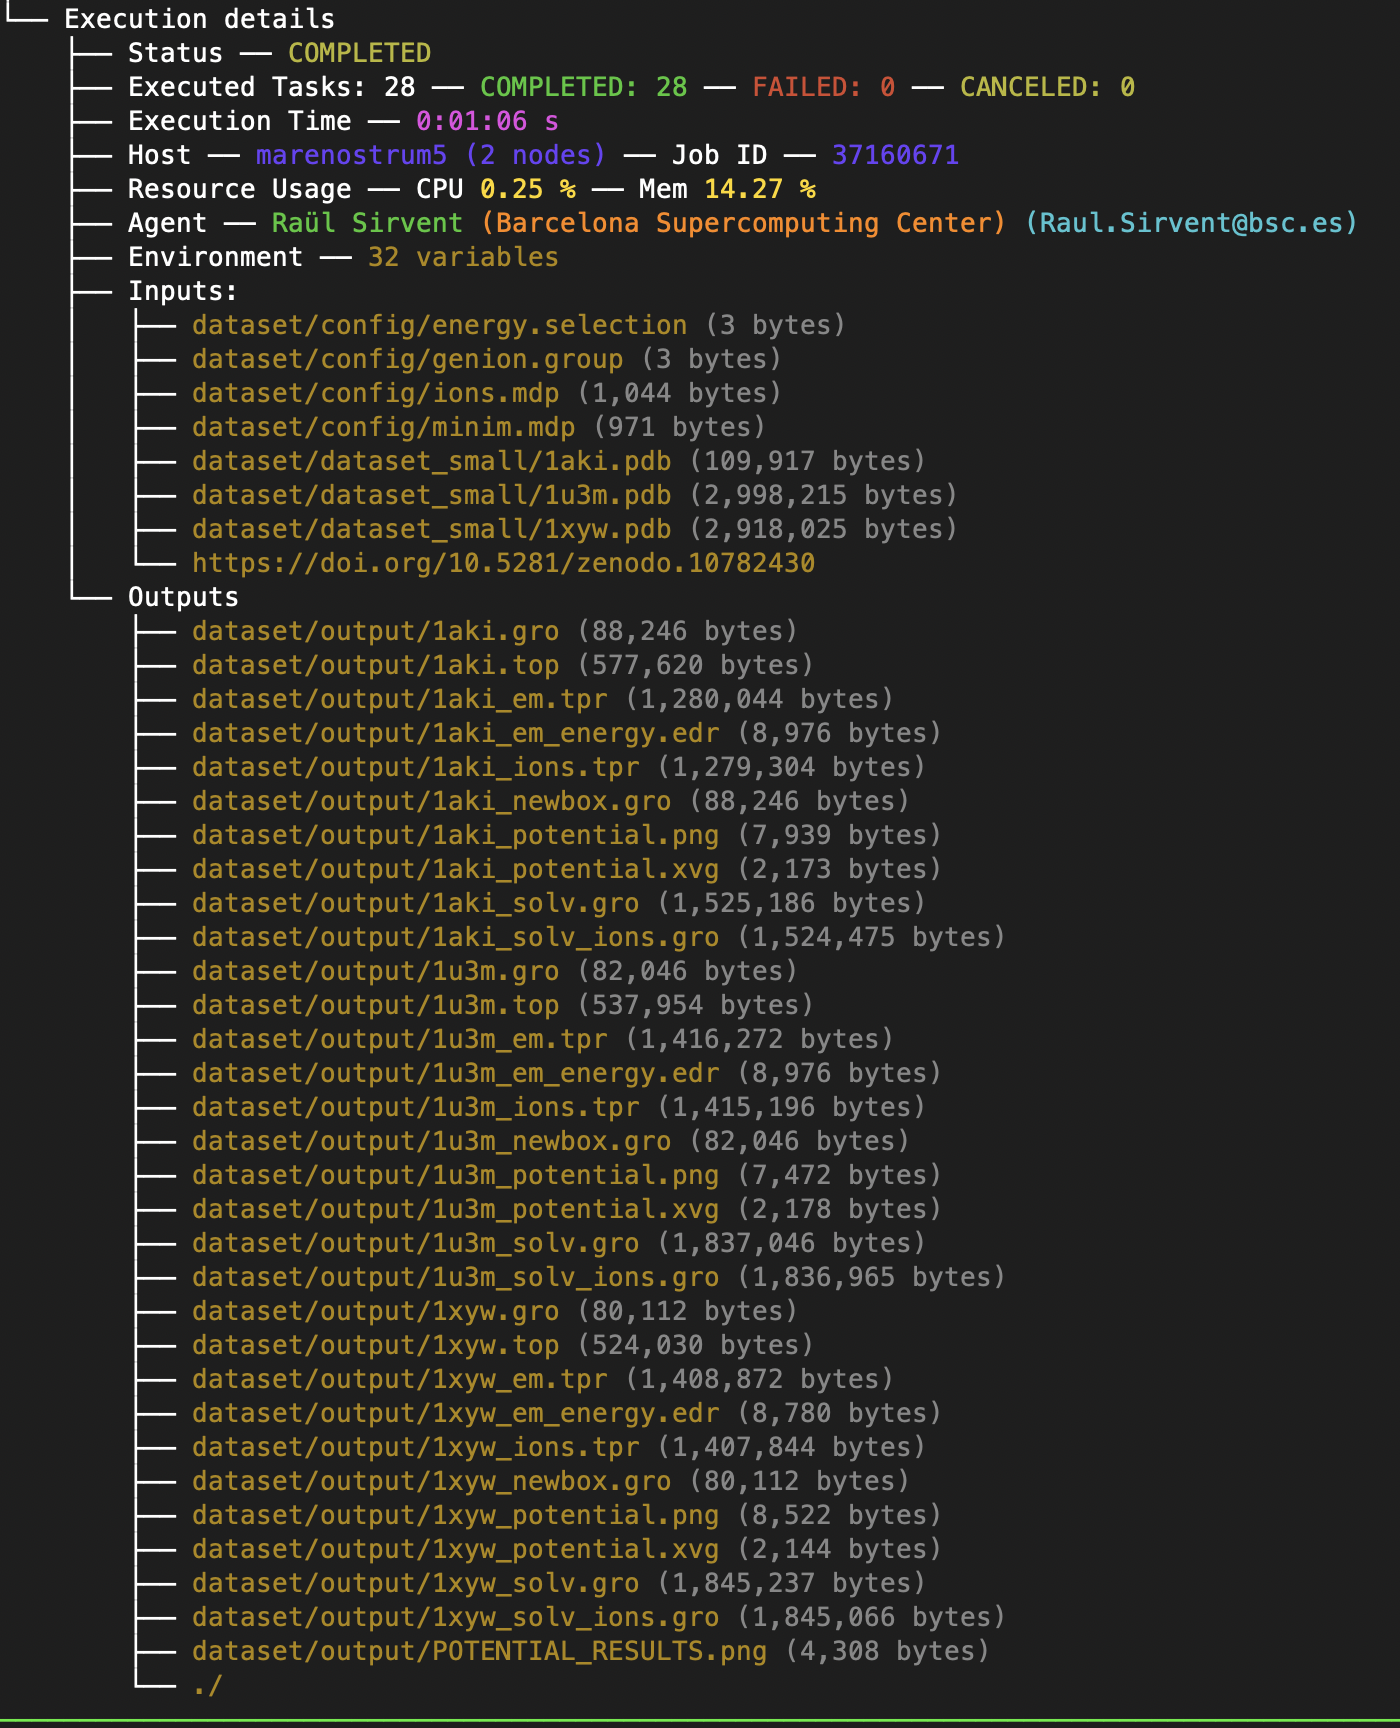Select output 1xyw_em_energy.edr
Viewport: 1400px width, 1728px height.
pyautogui.click(x=455, y=1413)
